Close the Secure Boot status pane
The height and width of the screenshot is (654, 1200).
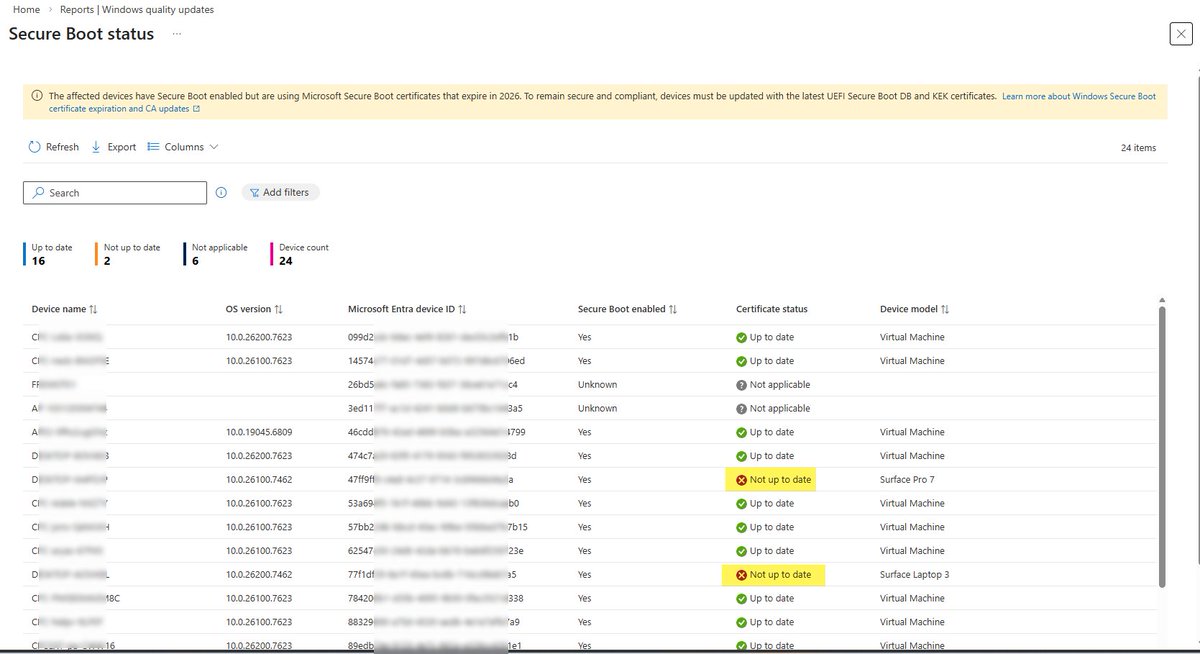click(x=1180, y=34)
